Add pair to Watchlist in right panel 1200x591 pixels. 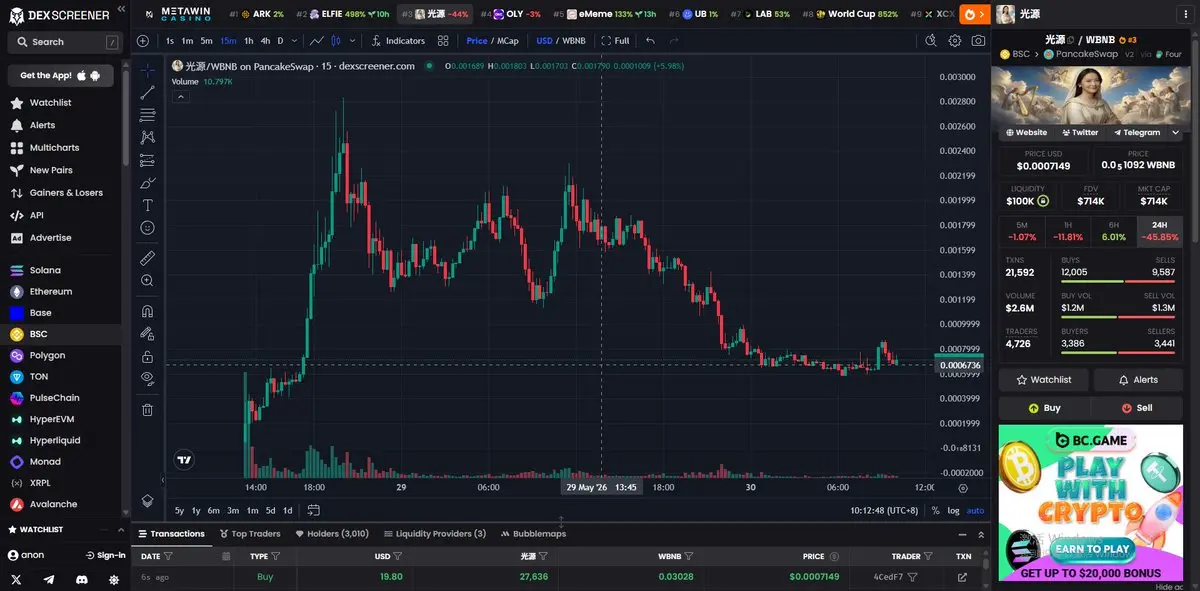1044,380
